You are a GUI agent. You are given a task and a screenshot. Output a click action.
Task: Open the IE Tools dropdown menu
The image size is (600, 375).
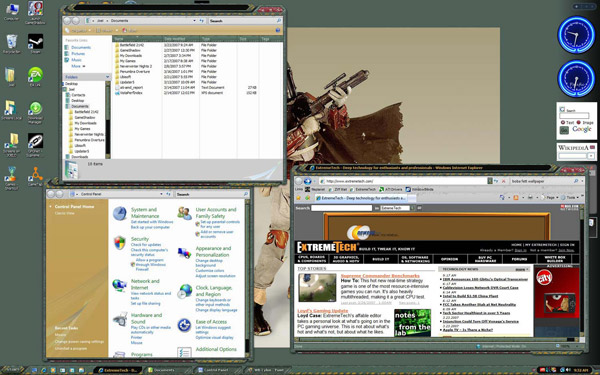click(x=570, y=197)
